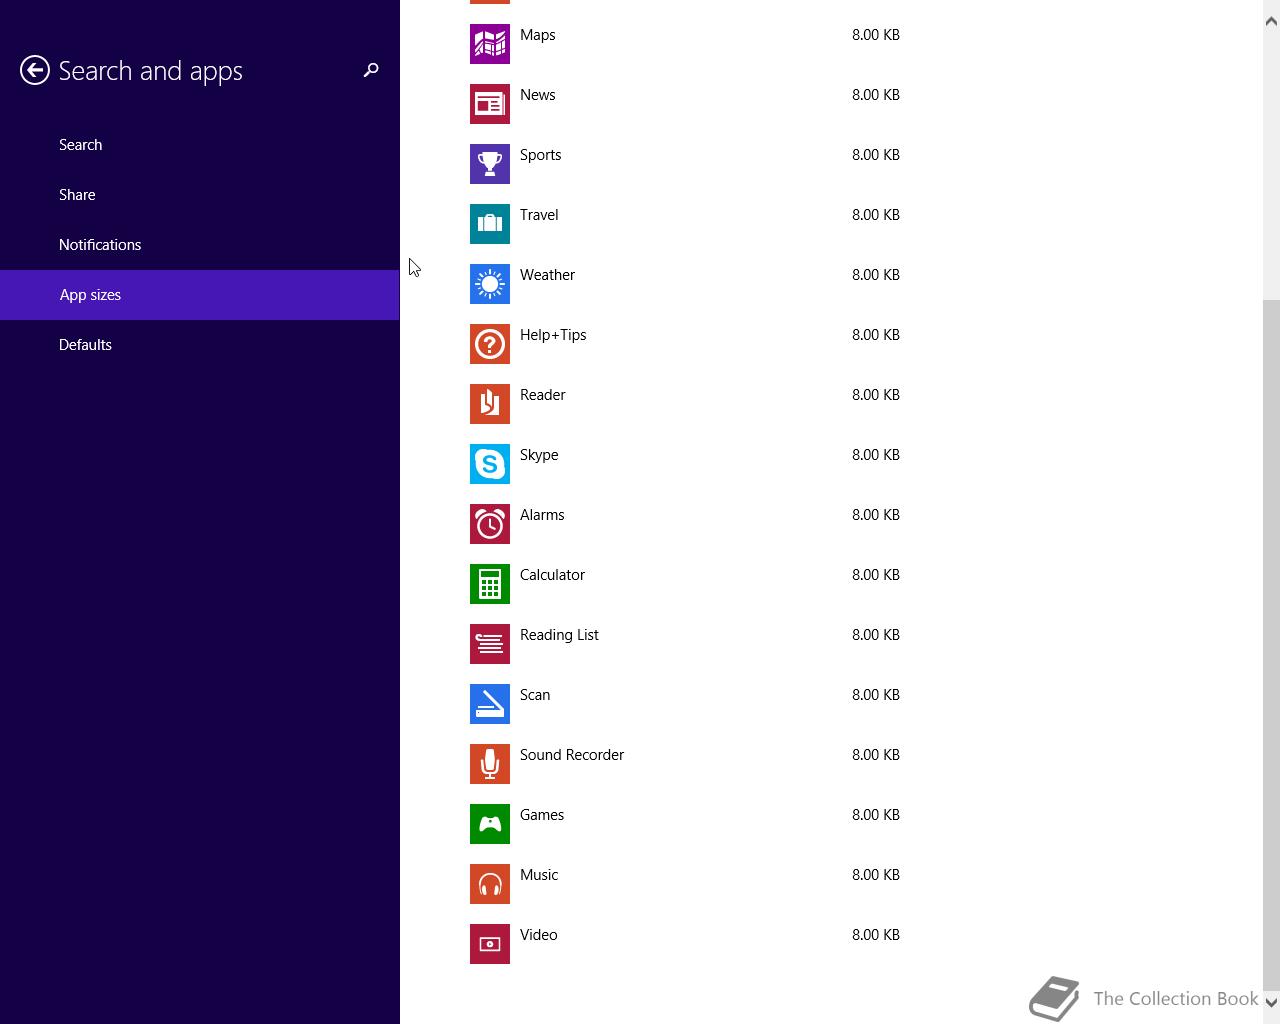The image size is (1280, 1024).
Task: Click the Scan app name
Action: [535, 695]
